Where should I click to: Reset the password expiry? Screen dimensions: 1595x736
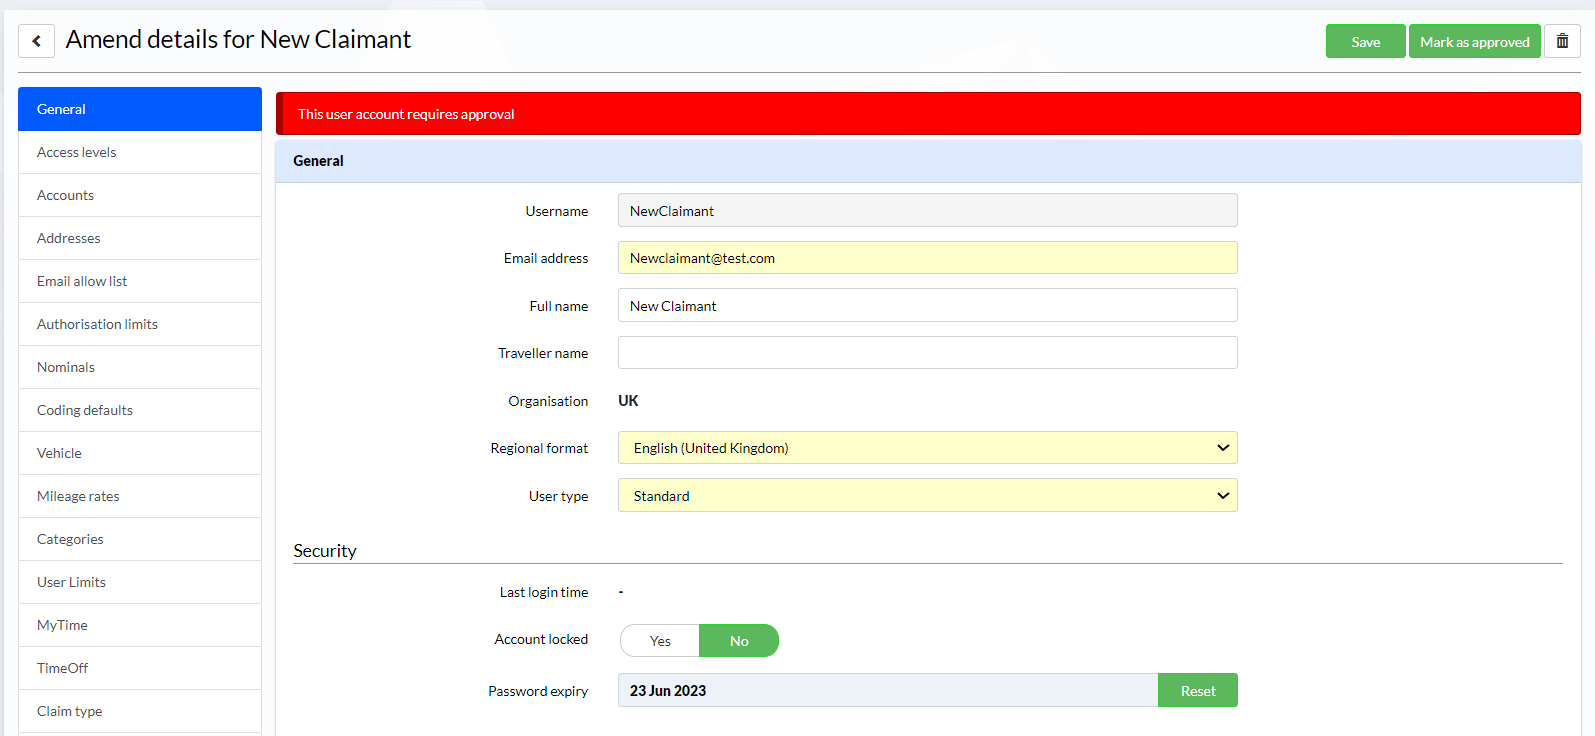coord(1198,690)
